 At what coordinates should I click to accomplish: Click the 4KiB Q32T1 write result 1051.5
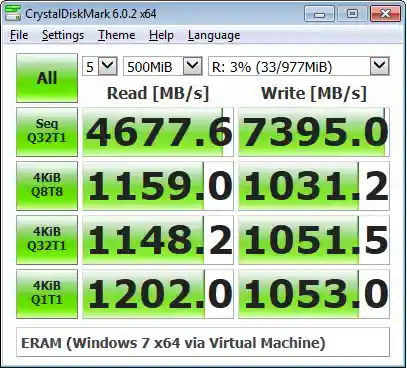pyautogui.click(x=314, y=240)
